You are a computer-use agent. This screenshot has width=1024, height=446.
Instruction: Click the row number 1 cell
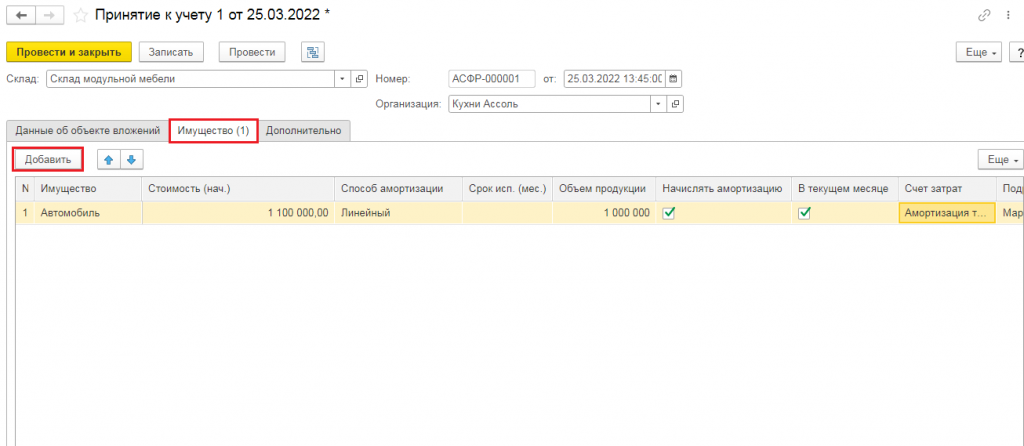25,213
